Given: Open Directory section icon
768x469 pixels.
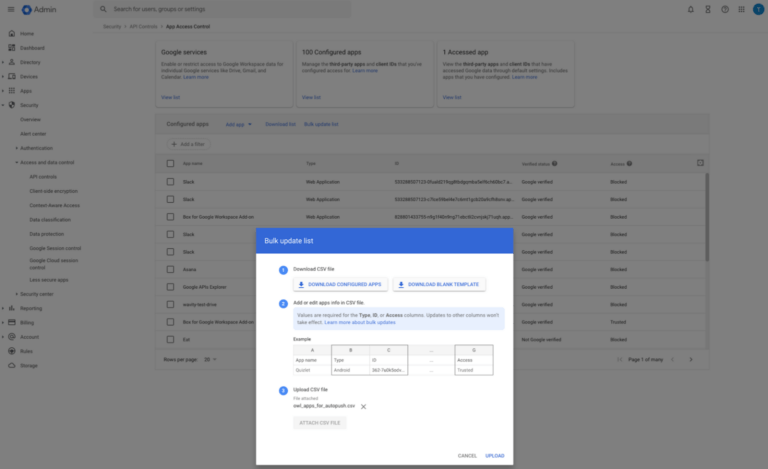Looking at the screenshot, I should [12, 62].
